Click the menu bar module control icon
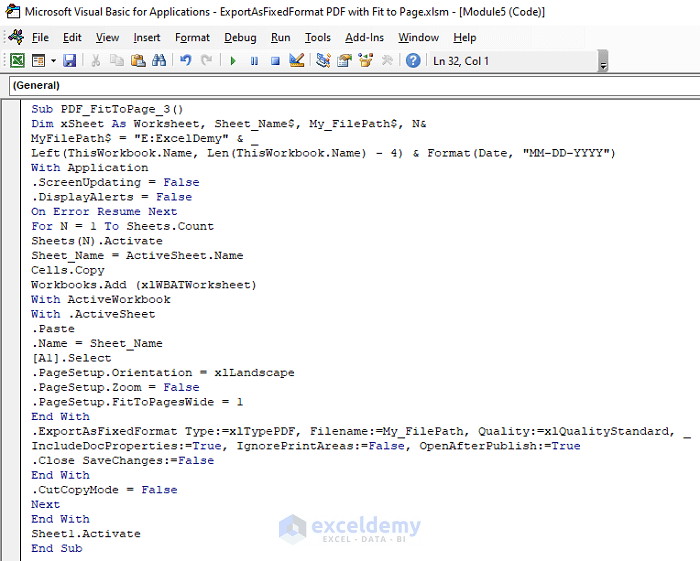This screenshot has height=561, width=700. click(17, 37)
